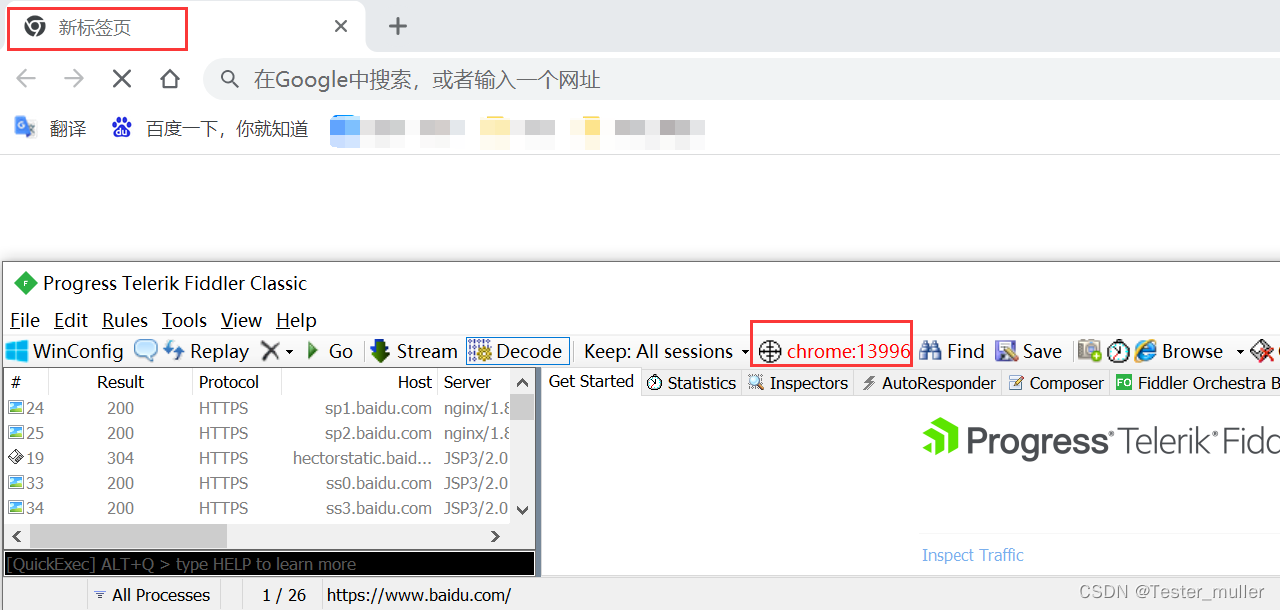Click the horizontal scrollbar right arrow in sessions
Screen dimensions: 1280x610
(x=496, y=537)
